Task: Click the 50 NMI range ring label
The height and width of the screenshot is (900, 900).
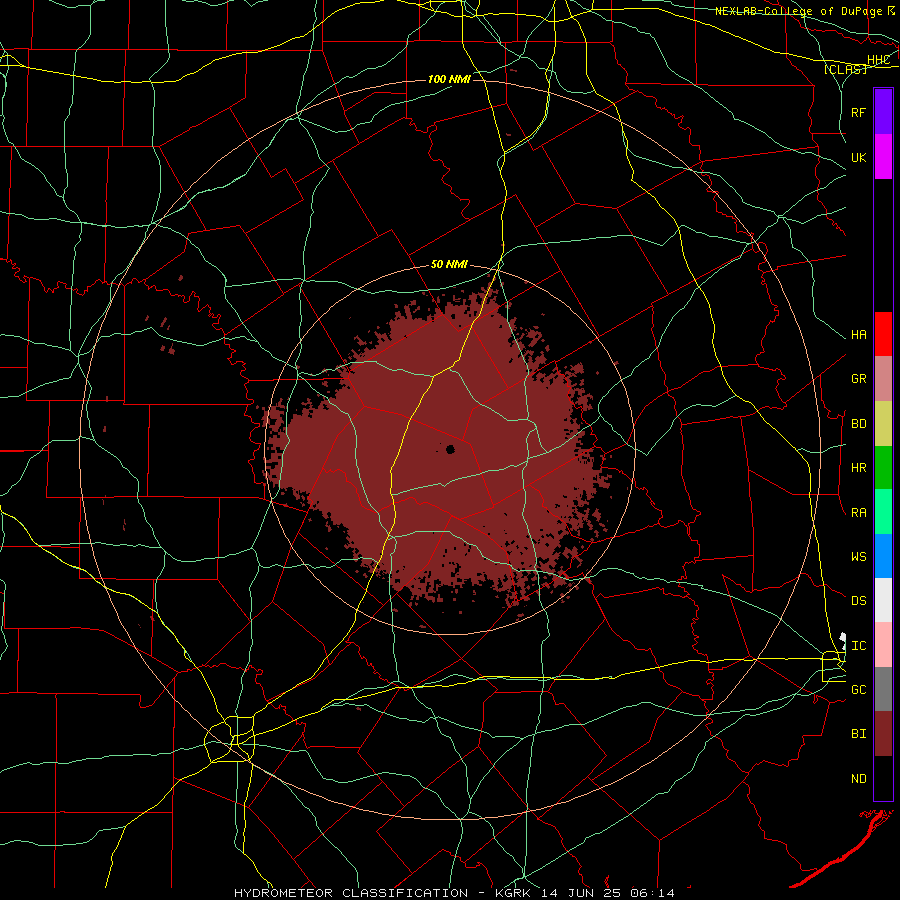Action: click(x=449, y=264)
